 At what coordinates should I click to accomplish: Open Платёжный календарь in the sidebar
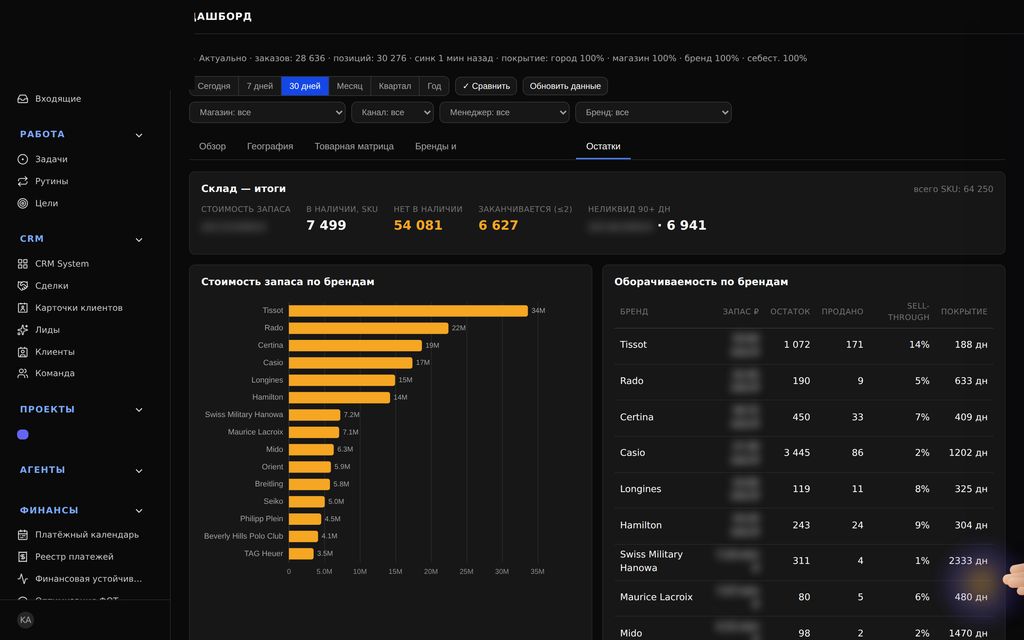[87, 535]
